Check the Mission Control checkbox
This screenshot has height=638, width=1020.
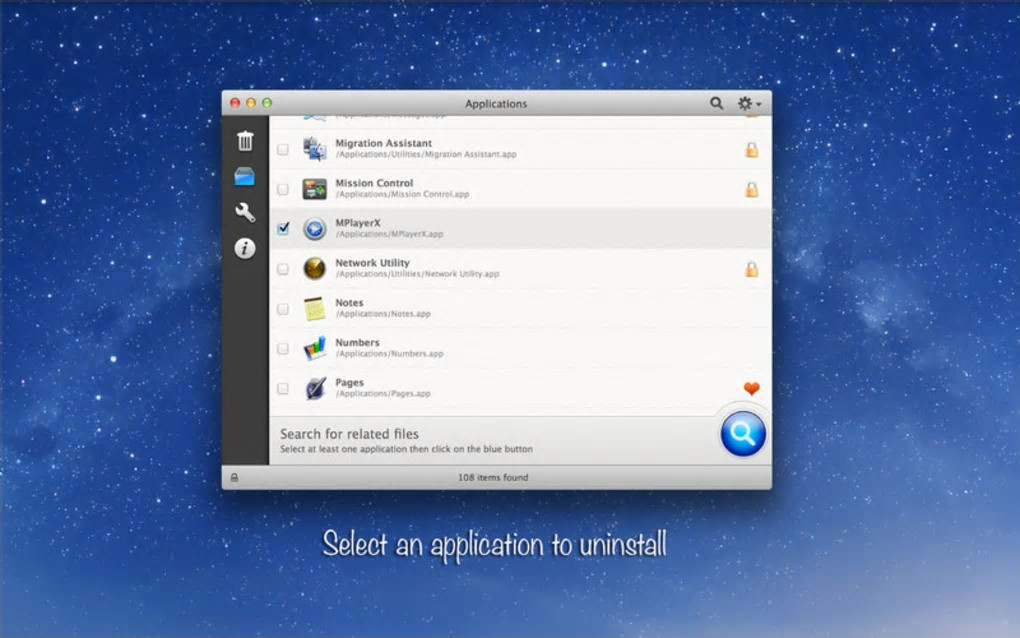click(x=283, y=189)
